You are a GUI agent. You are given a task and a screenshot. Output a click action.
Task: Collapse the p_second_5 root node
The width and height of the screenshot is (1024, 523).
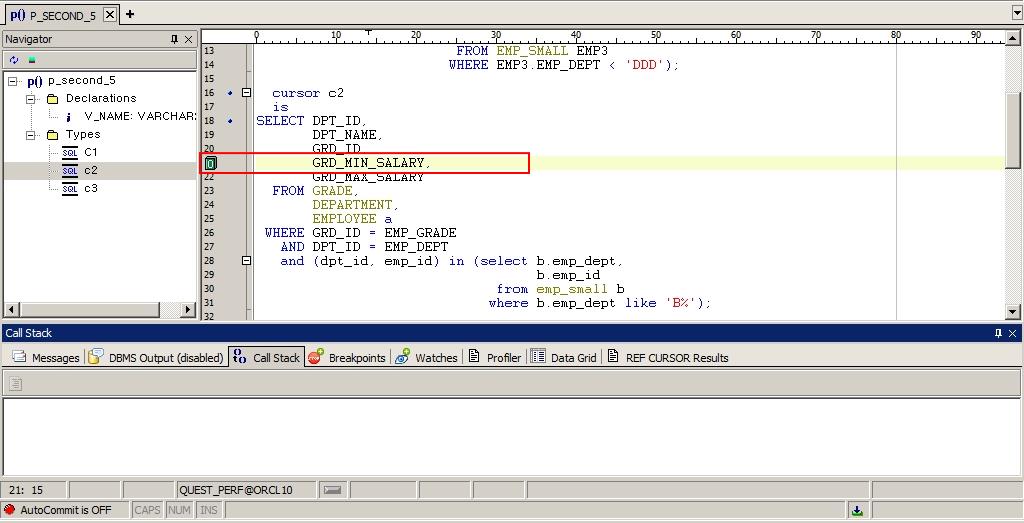(13, 81)
